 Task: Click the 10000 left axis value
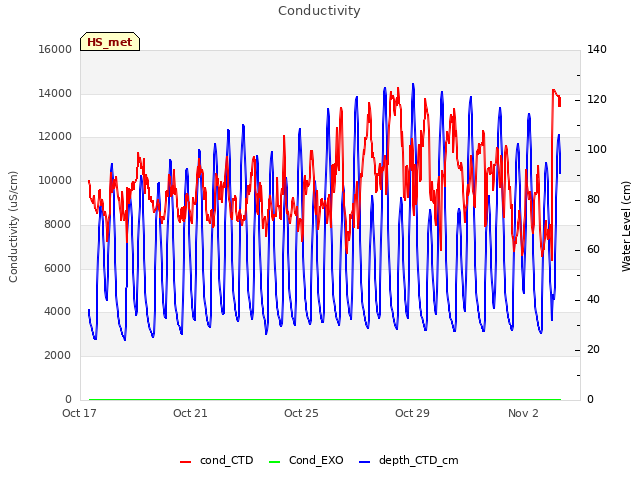[55, 180]
